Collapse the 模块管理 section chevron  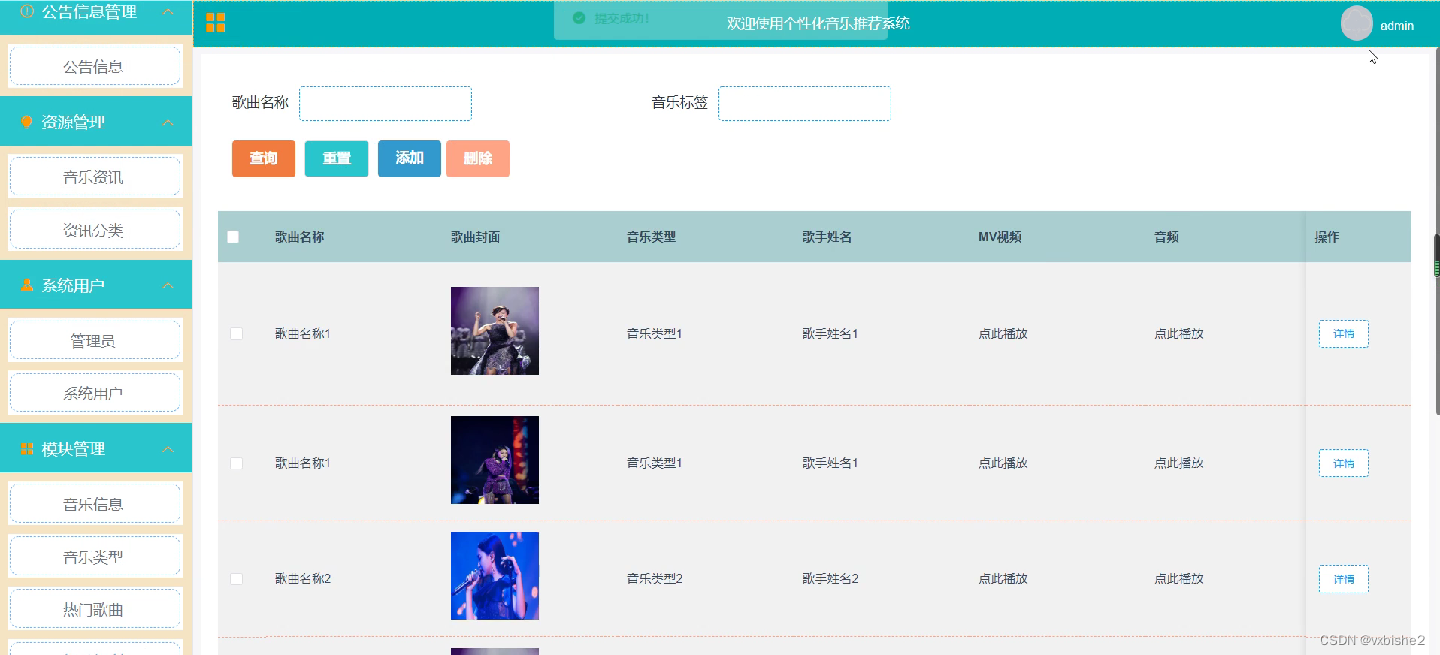[168, 449]
